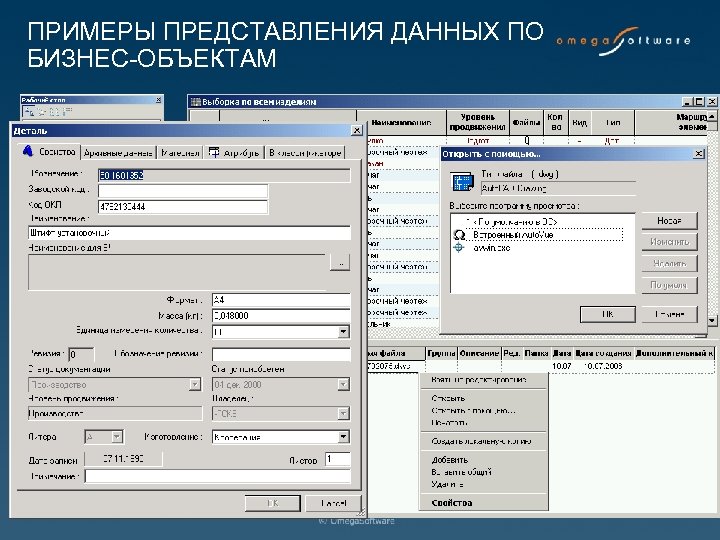Click the Масса (кг) field
Screen dimensions: 720x540
click(281, 315)
